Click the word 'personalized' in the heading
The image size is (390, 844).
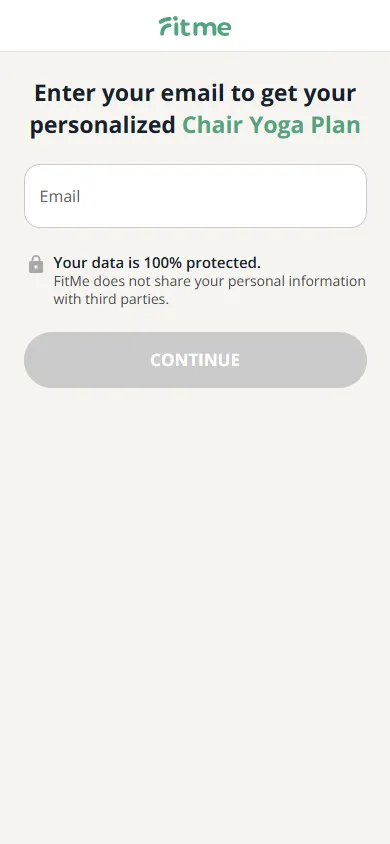pos(103,125)
